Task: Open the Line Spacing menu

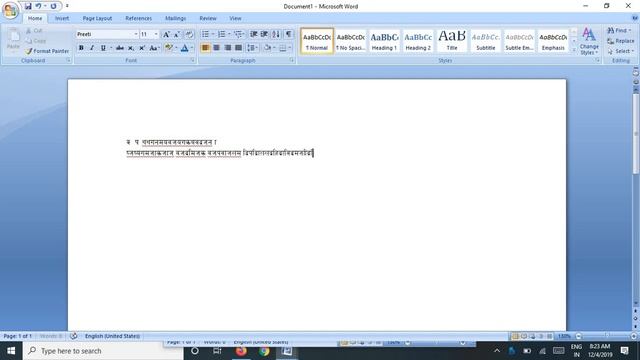Action: [x=252, y=48]
